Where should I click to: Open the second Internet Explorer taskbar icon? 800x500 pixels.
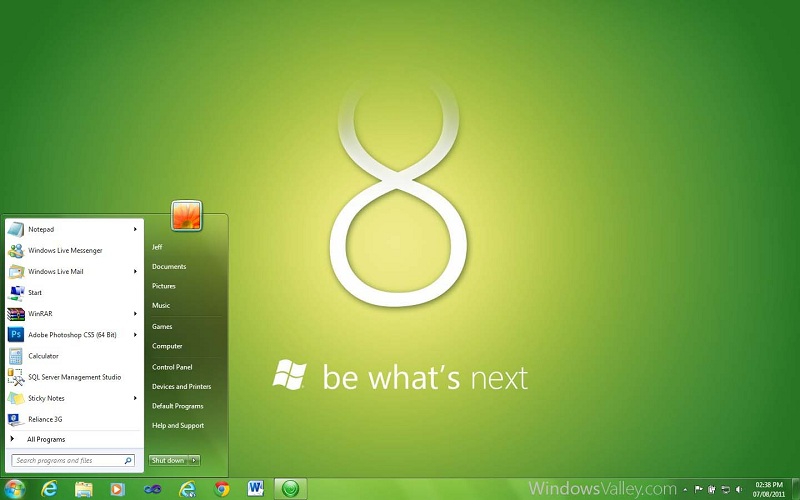pos(187,489)
